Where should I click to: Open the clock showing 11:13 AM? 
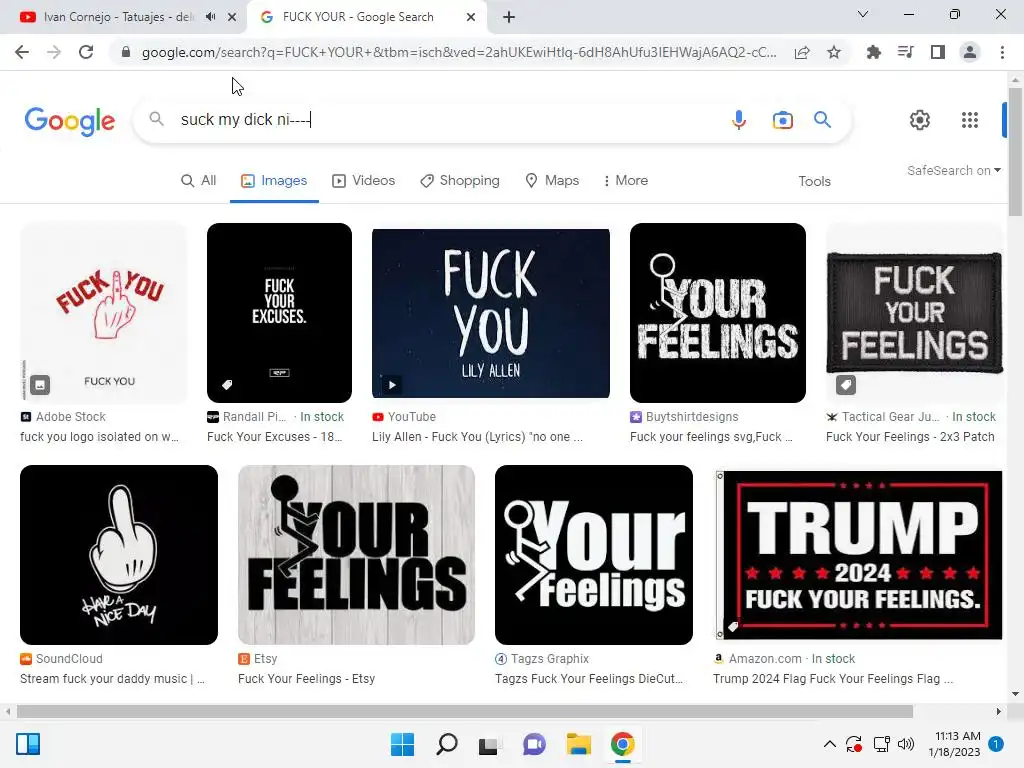955,744
